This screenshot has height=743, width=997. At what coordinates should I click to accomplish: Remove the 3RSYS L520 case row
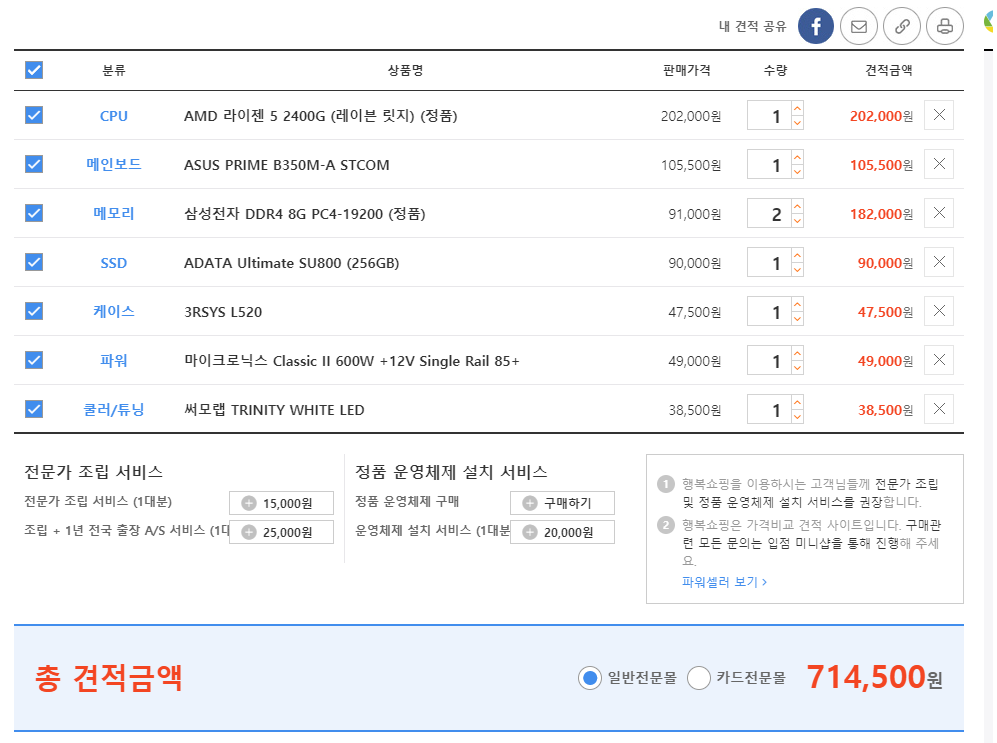click(x=939, y=311)
